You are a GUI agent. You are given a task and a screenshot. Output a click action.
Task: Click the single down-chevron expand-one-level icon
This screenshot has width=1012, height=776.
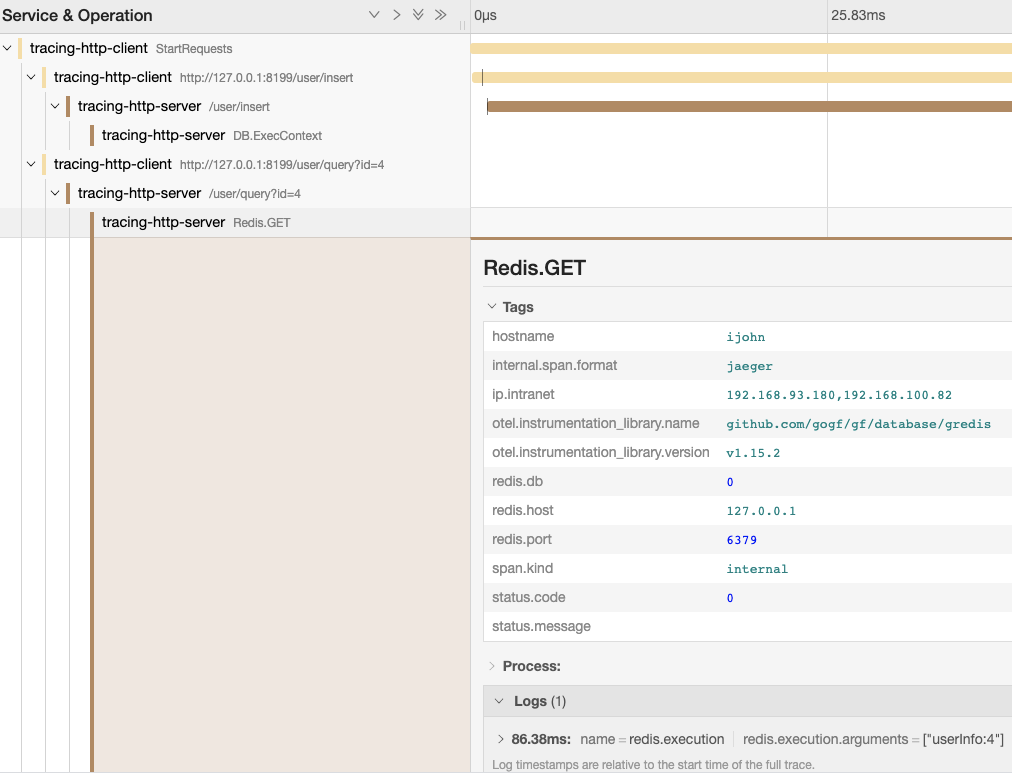[x=374, y=15]
